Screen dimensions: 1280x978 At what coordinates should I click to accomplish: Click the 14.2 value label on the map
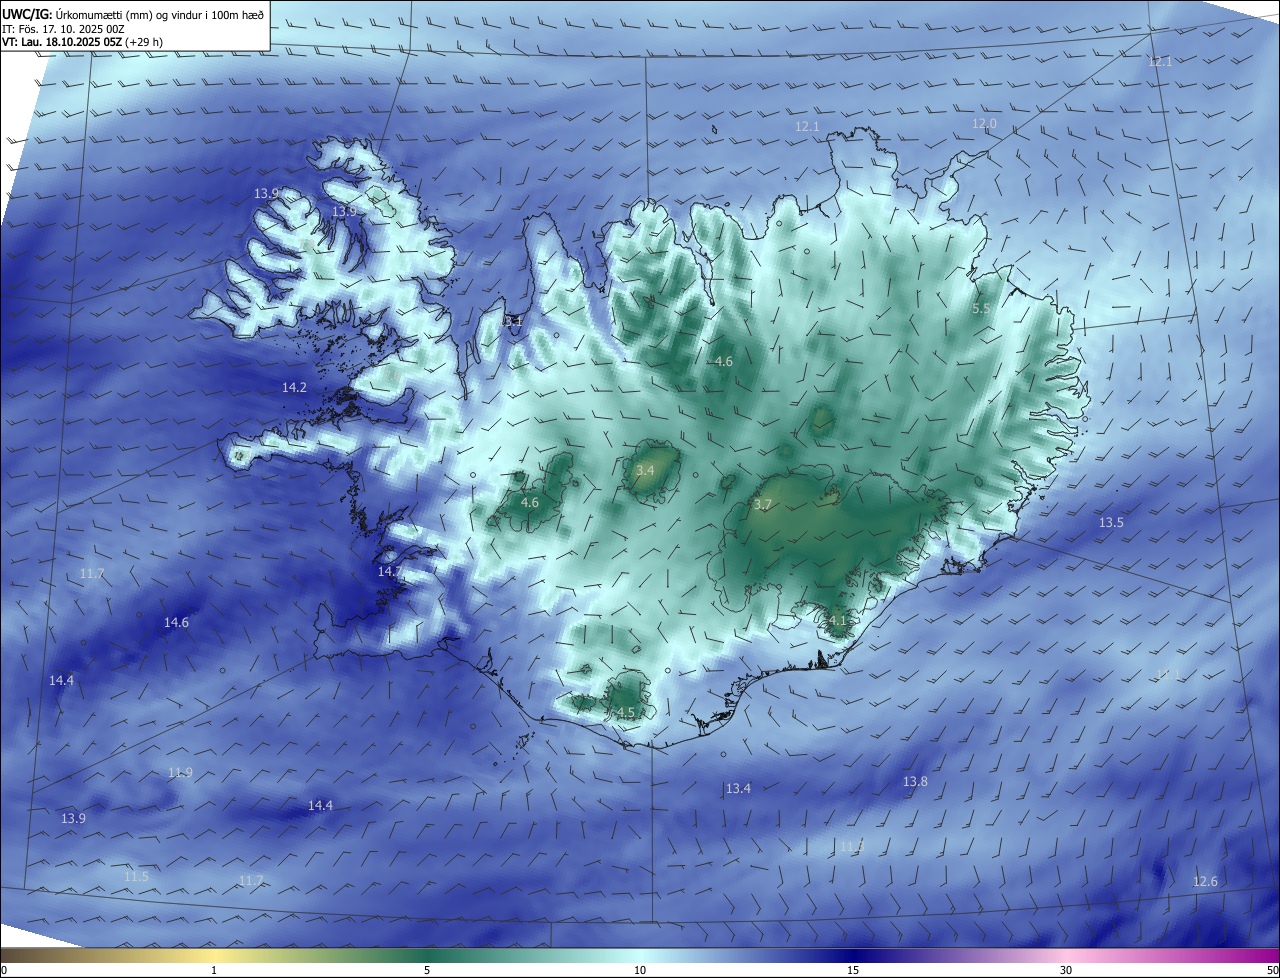[x=294, y=387]
